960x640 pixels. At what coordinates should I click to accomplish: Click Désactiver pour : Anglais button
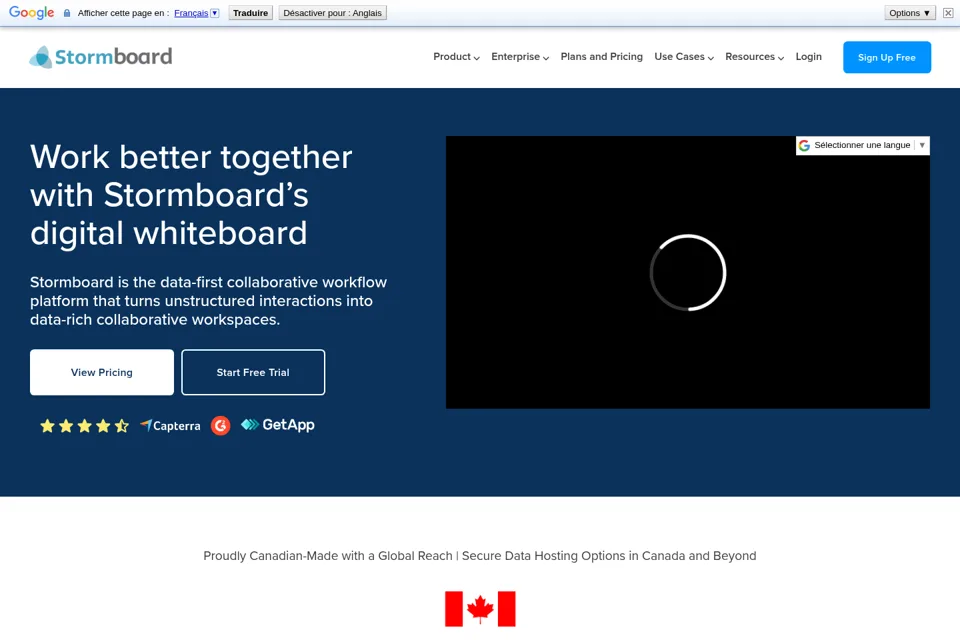[x=332, y=13]
